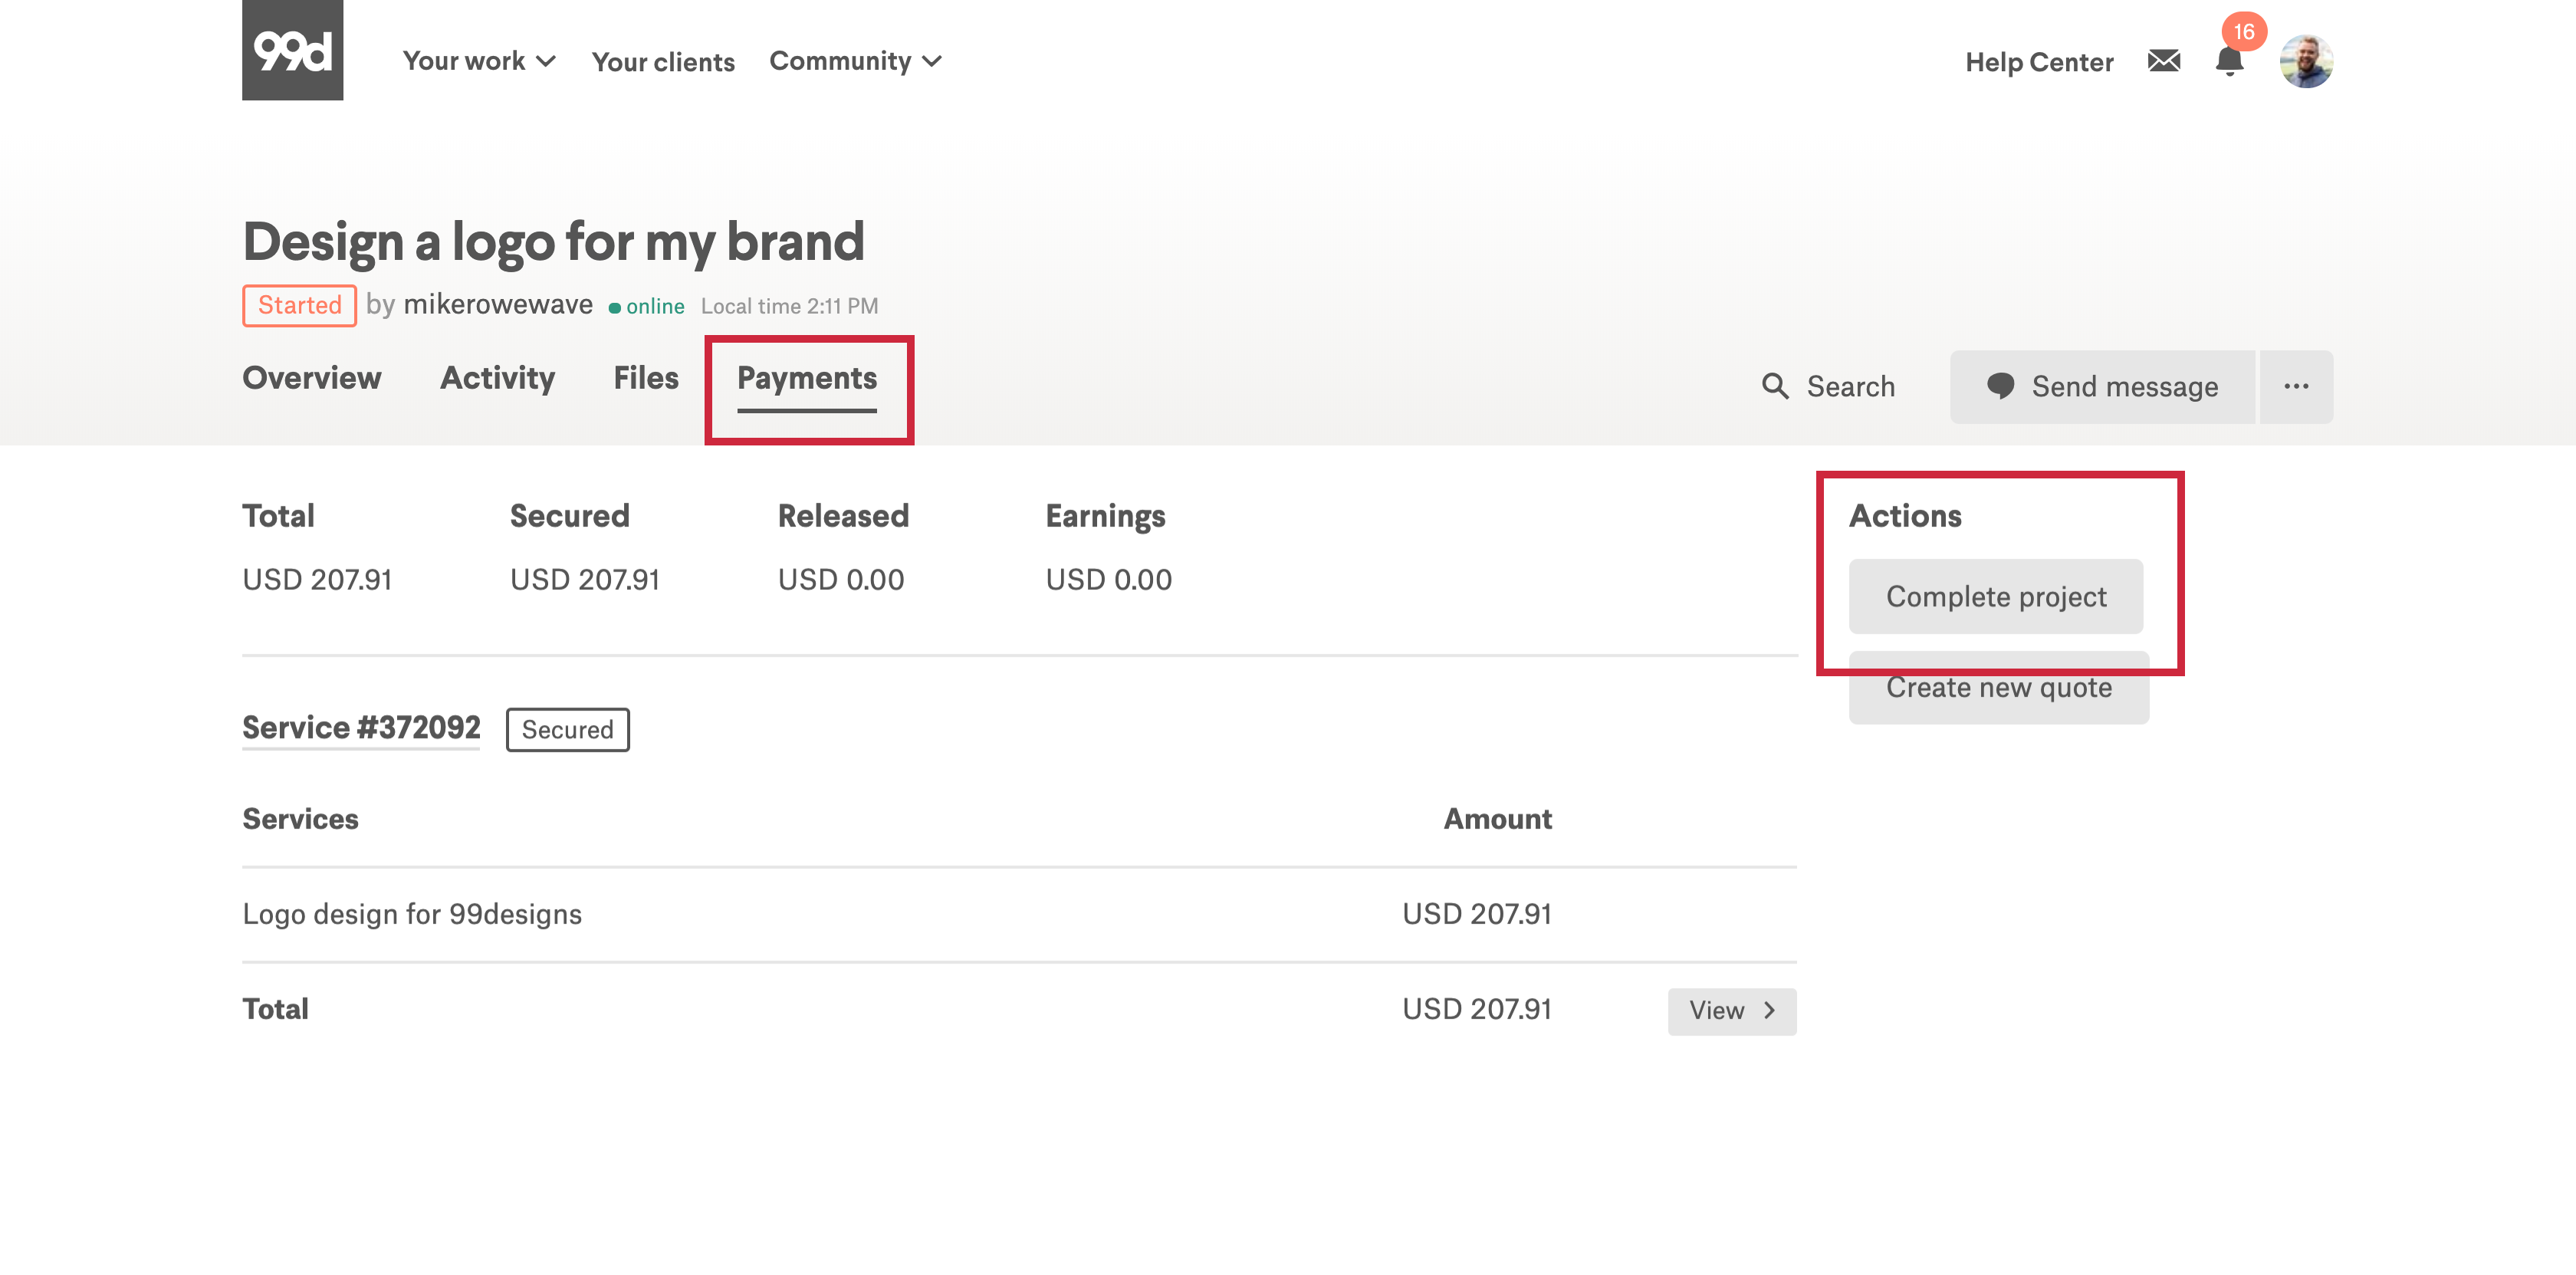2576x1275 pixels.
Task: Open the three-dots more options menu
Action: [2296, 387]
